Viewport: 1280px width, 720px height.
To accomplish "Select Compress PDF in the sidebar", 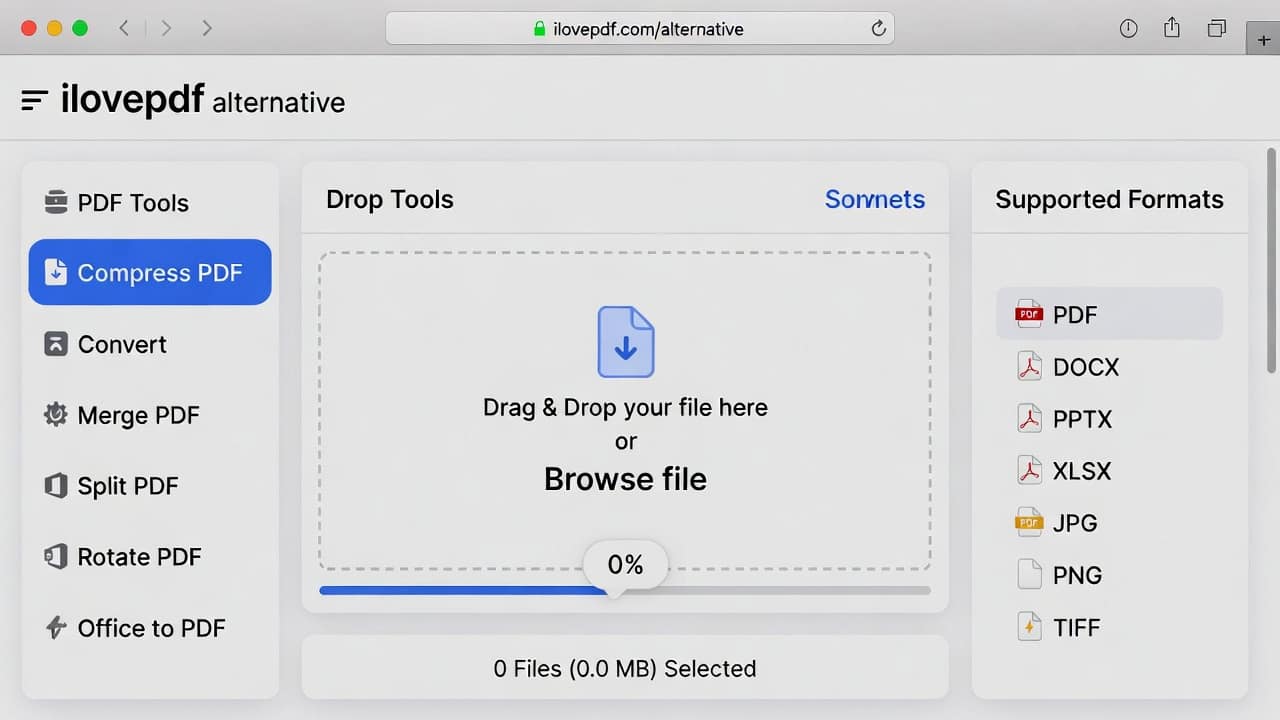I will coord(150,272).
